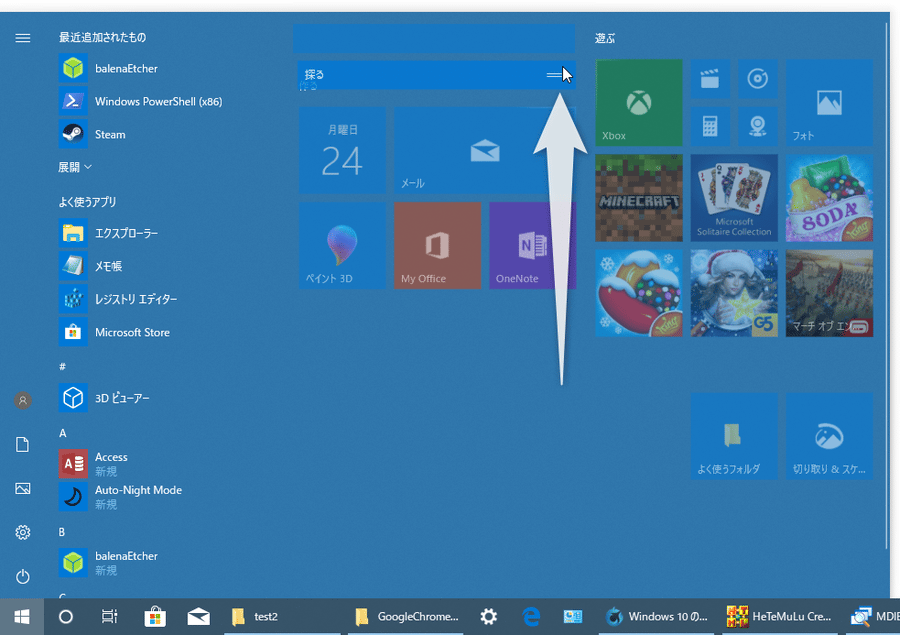Viewport: 900px width, 635px height.
Task: Click the A letter header in app list
Action: click(63, 433)
